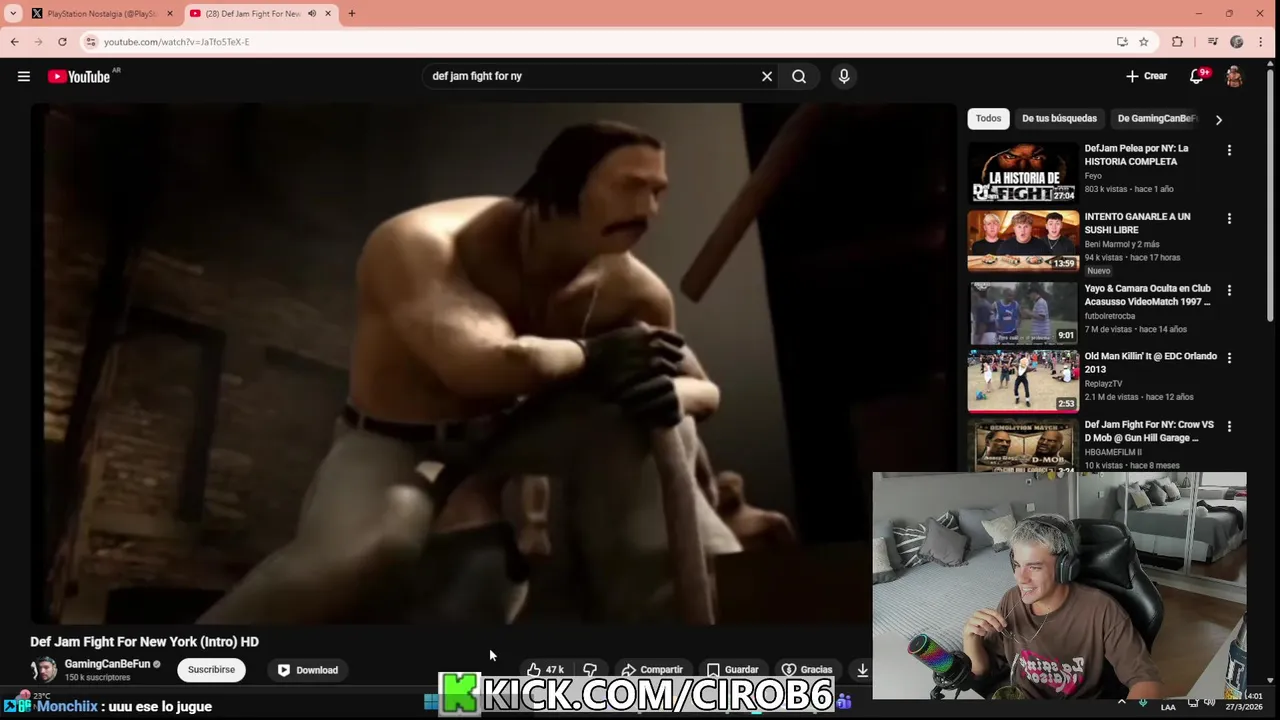The width and height of the screenshot is (1280, 720).
Task: Dislike the video
Action: [590, 670]
